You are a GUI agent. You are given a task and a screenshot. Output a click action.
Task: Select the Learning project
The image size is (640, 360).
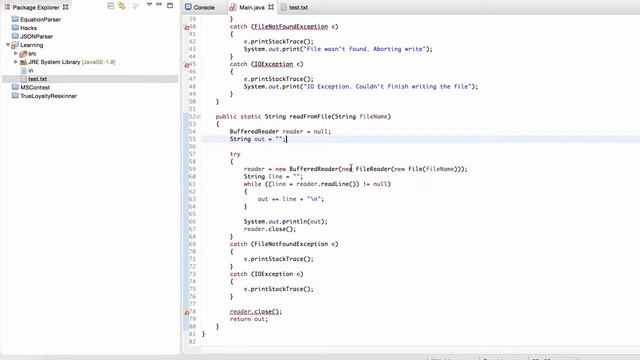click(x=31, y=45)
